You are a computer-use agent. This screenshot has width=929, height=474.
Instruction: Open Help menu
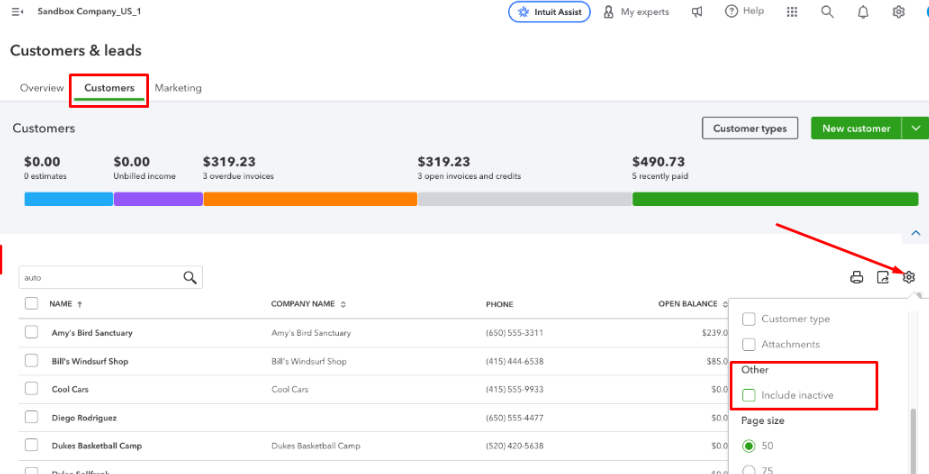click(745, 11)
